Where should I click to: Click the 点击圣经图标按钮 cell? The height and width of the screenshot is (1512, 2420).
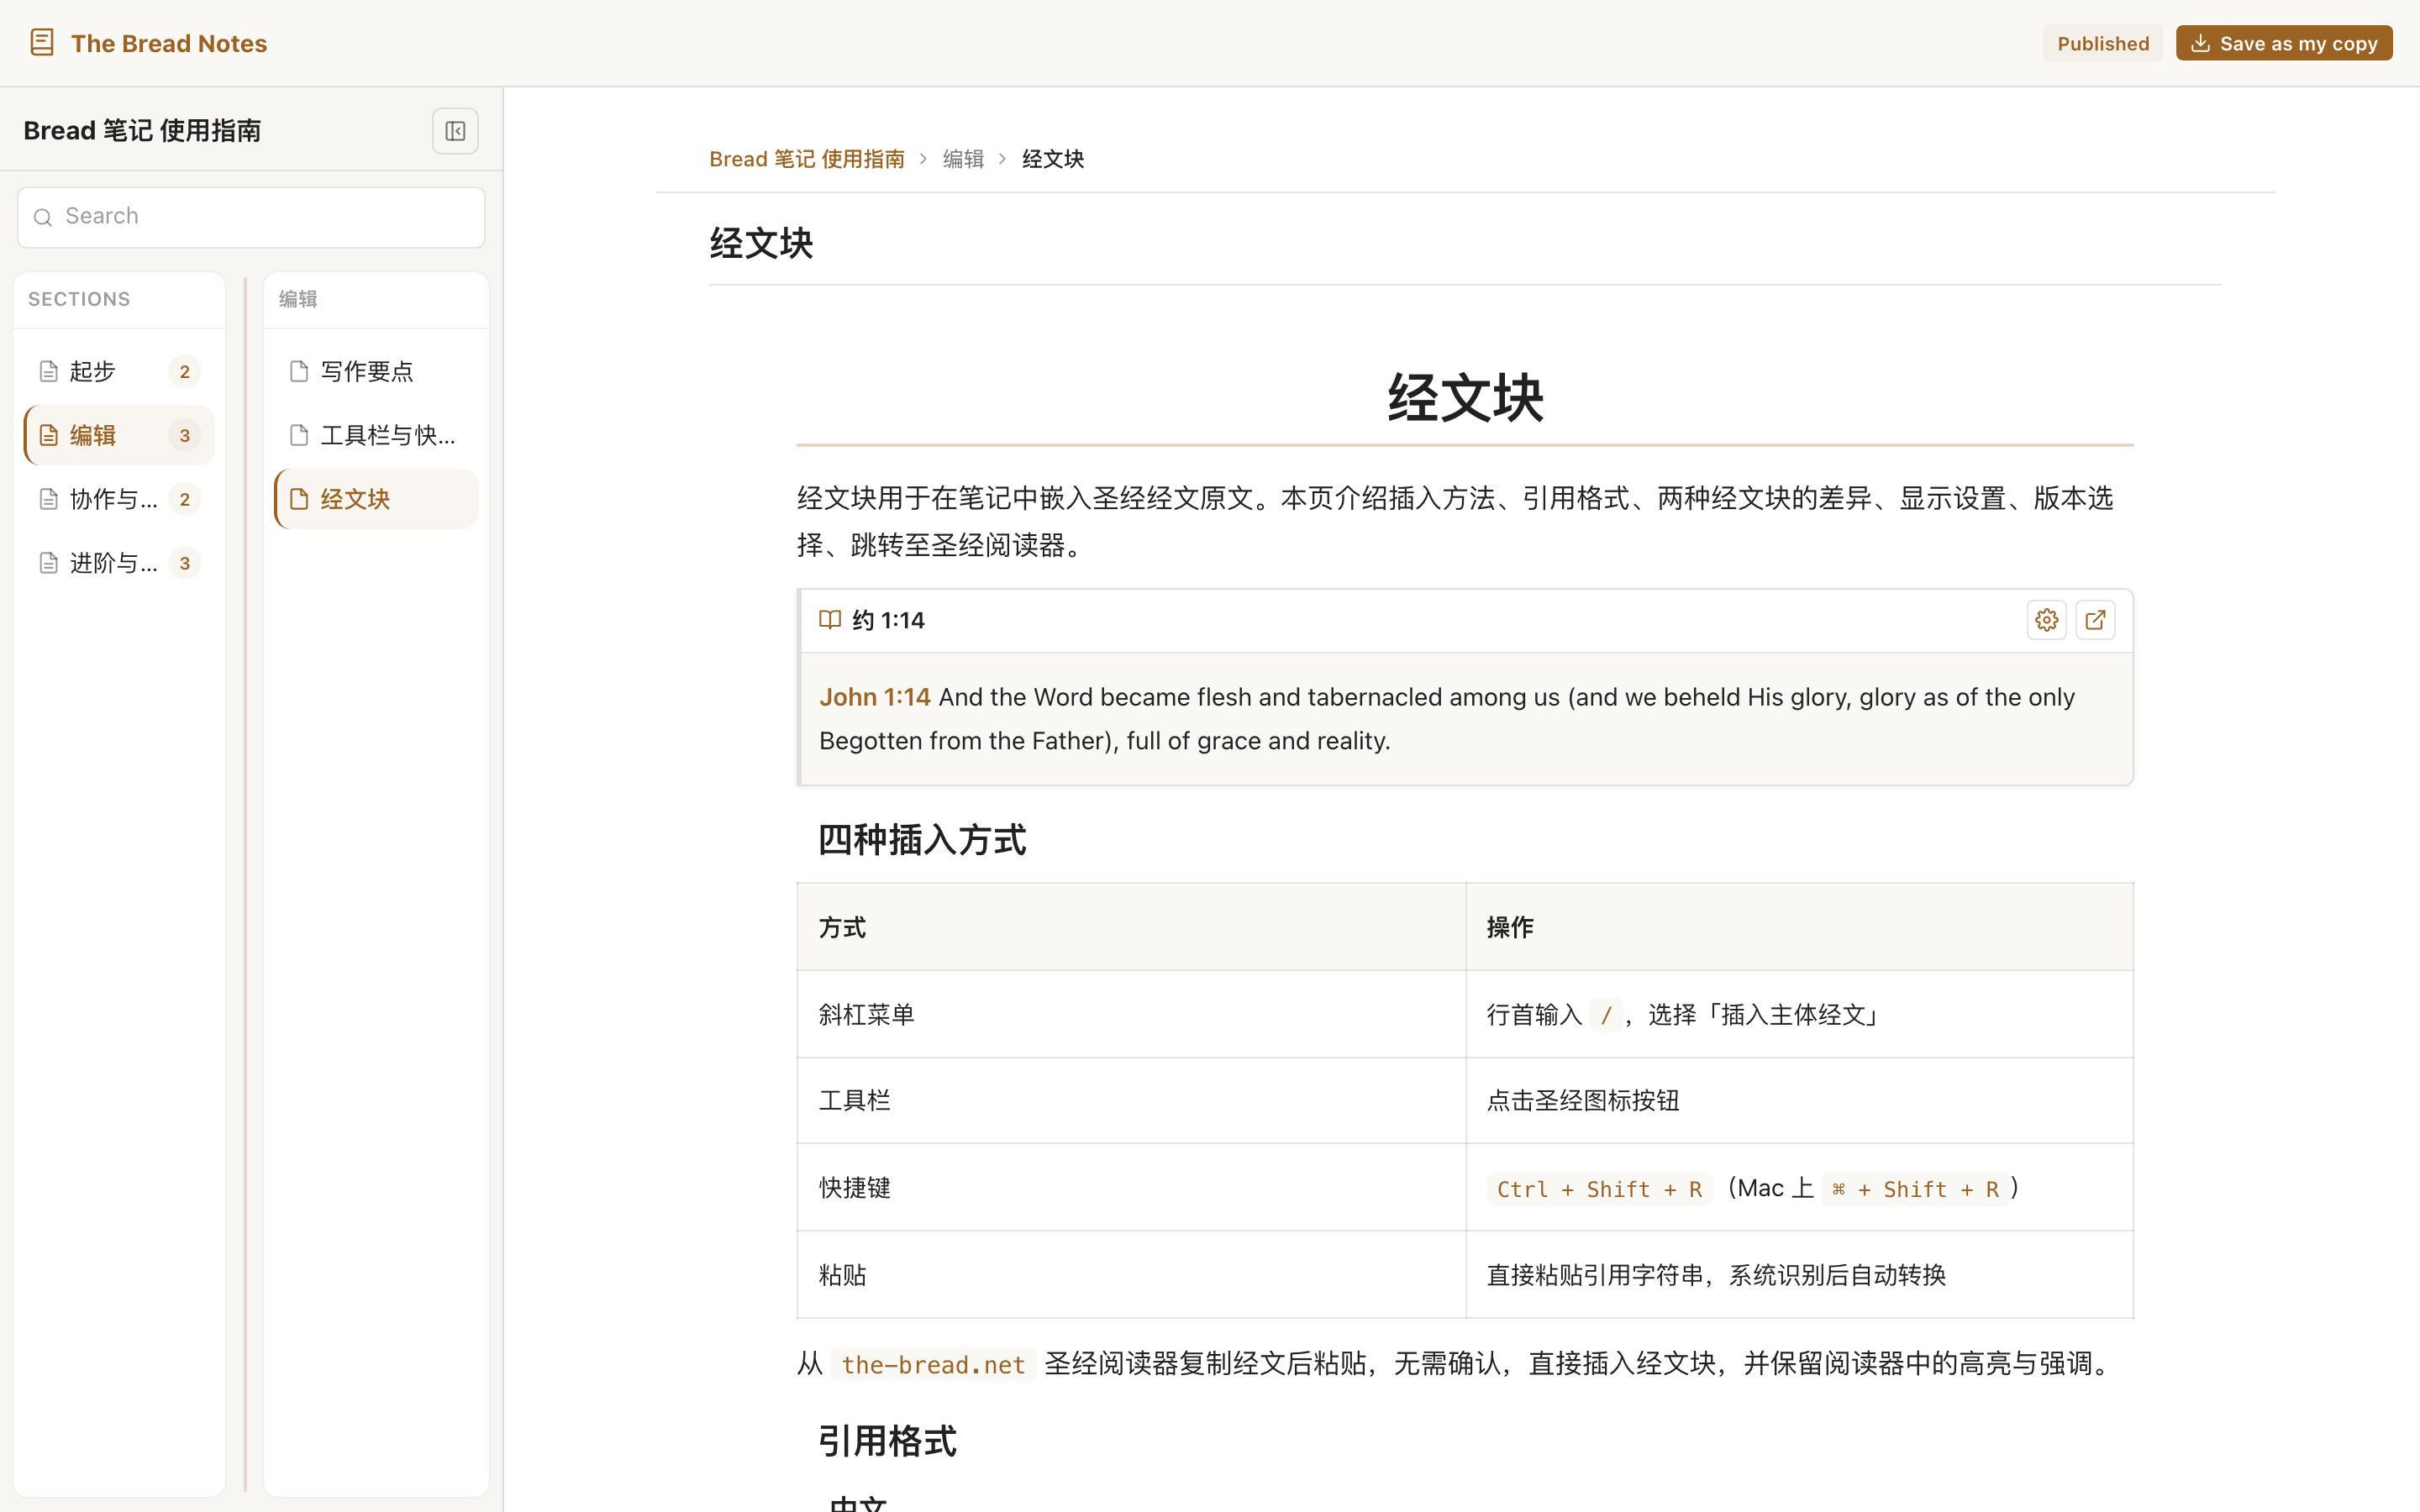[x=1799, y=1100]
